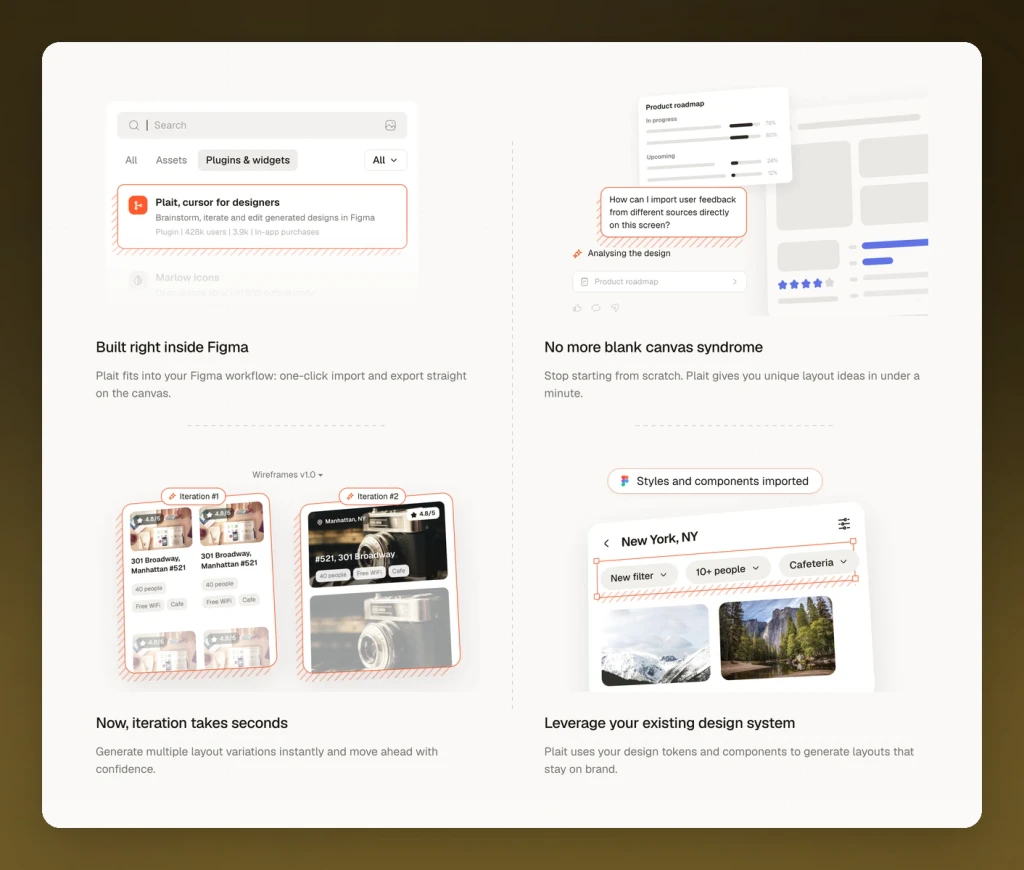Click the chevron arrow on Product roadmap row

click(x=735, y=282)
